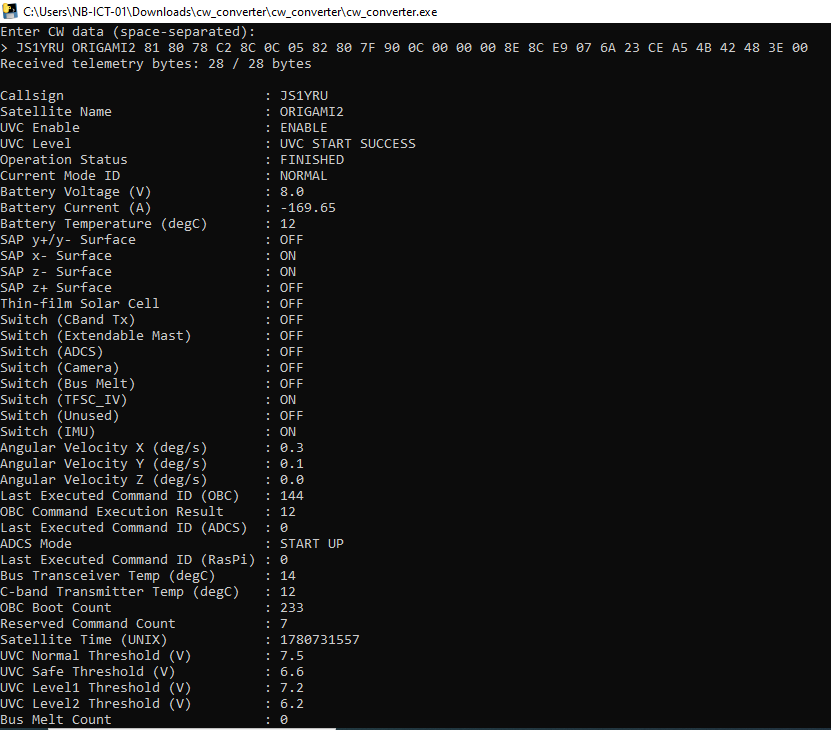Click the Battery Current value -169.65
Viewport: 831px width, 730px height.
(x=308, y=208)
